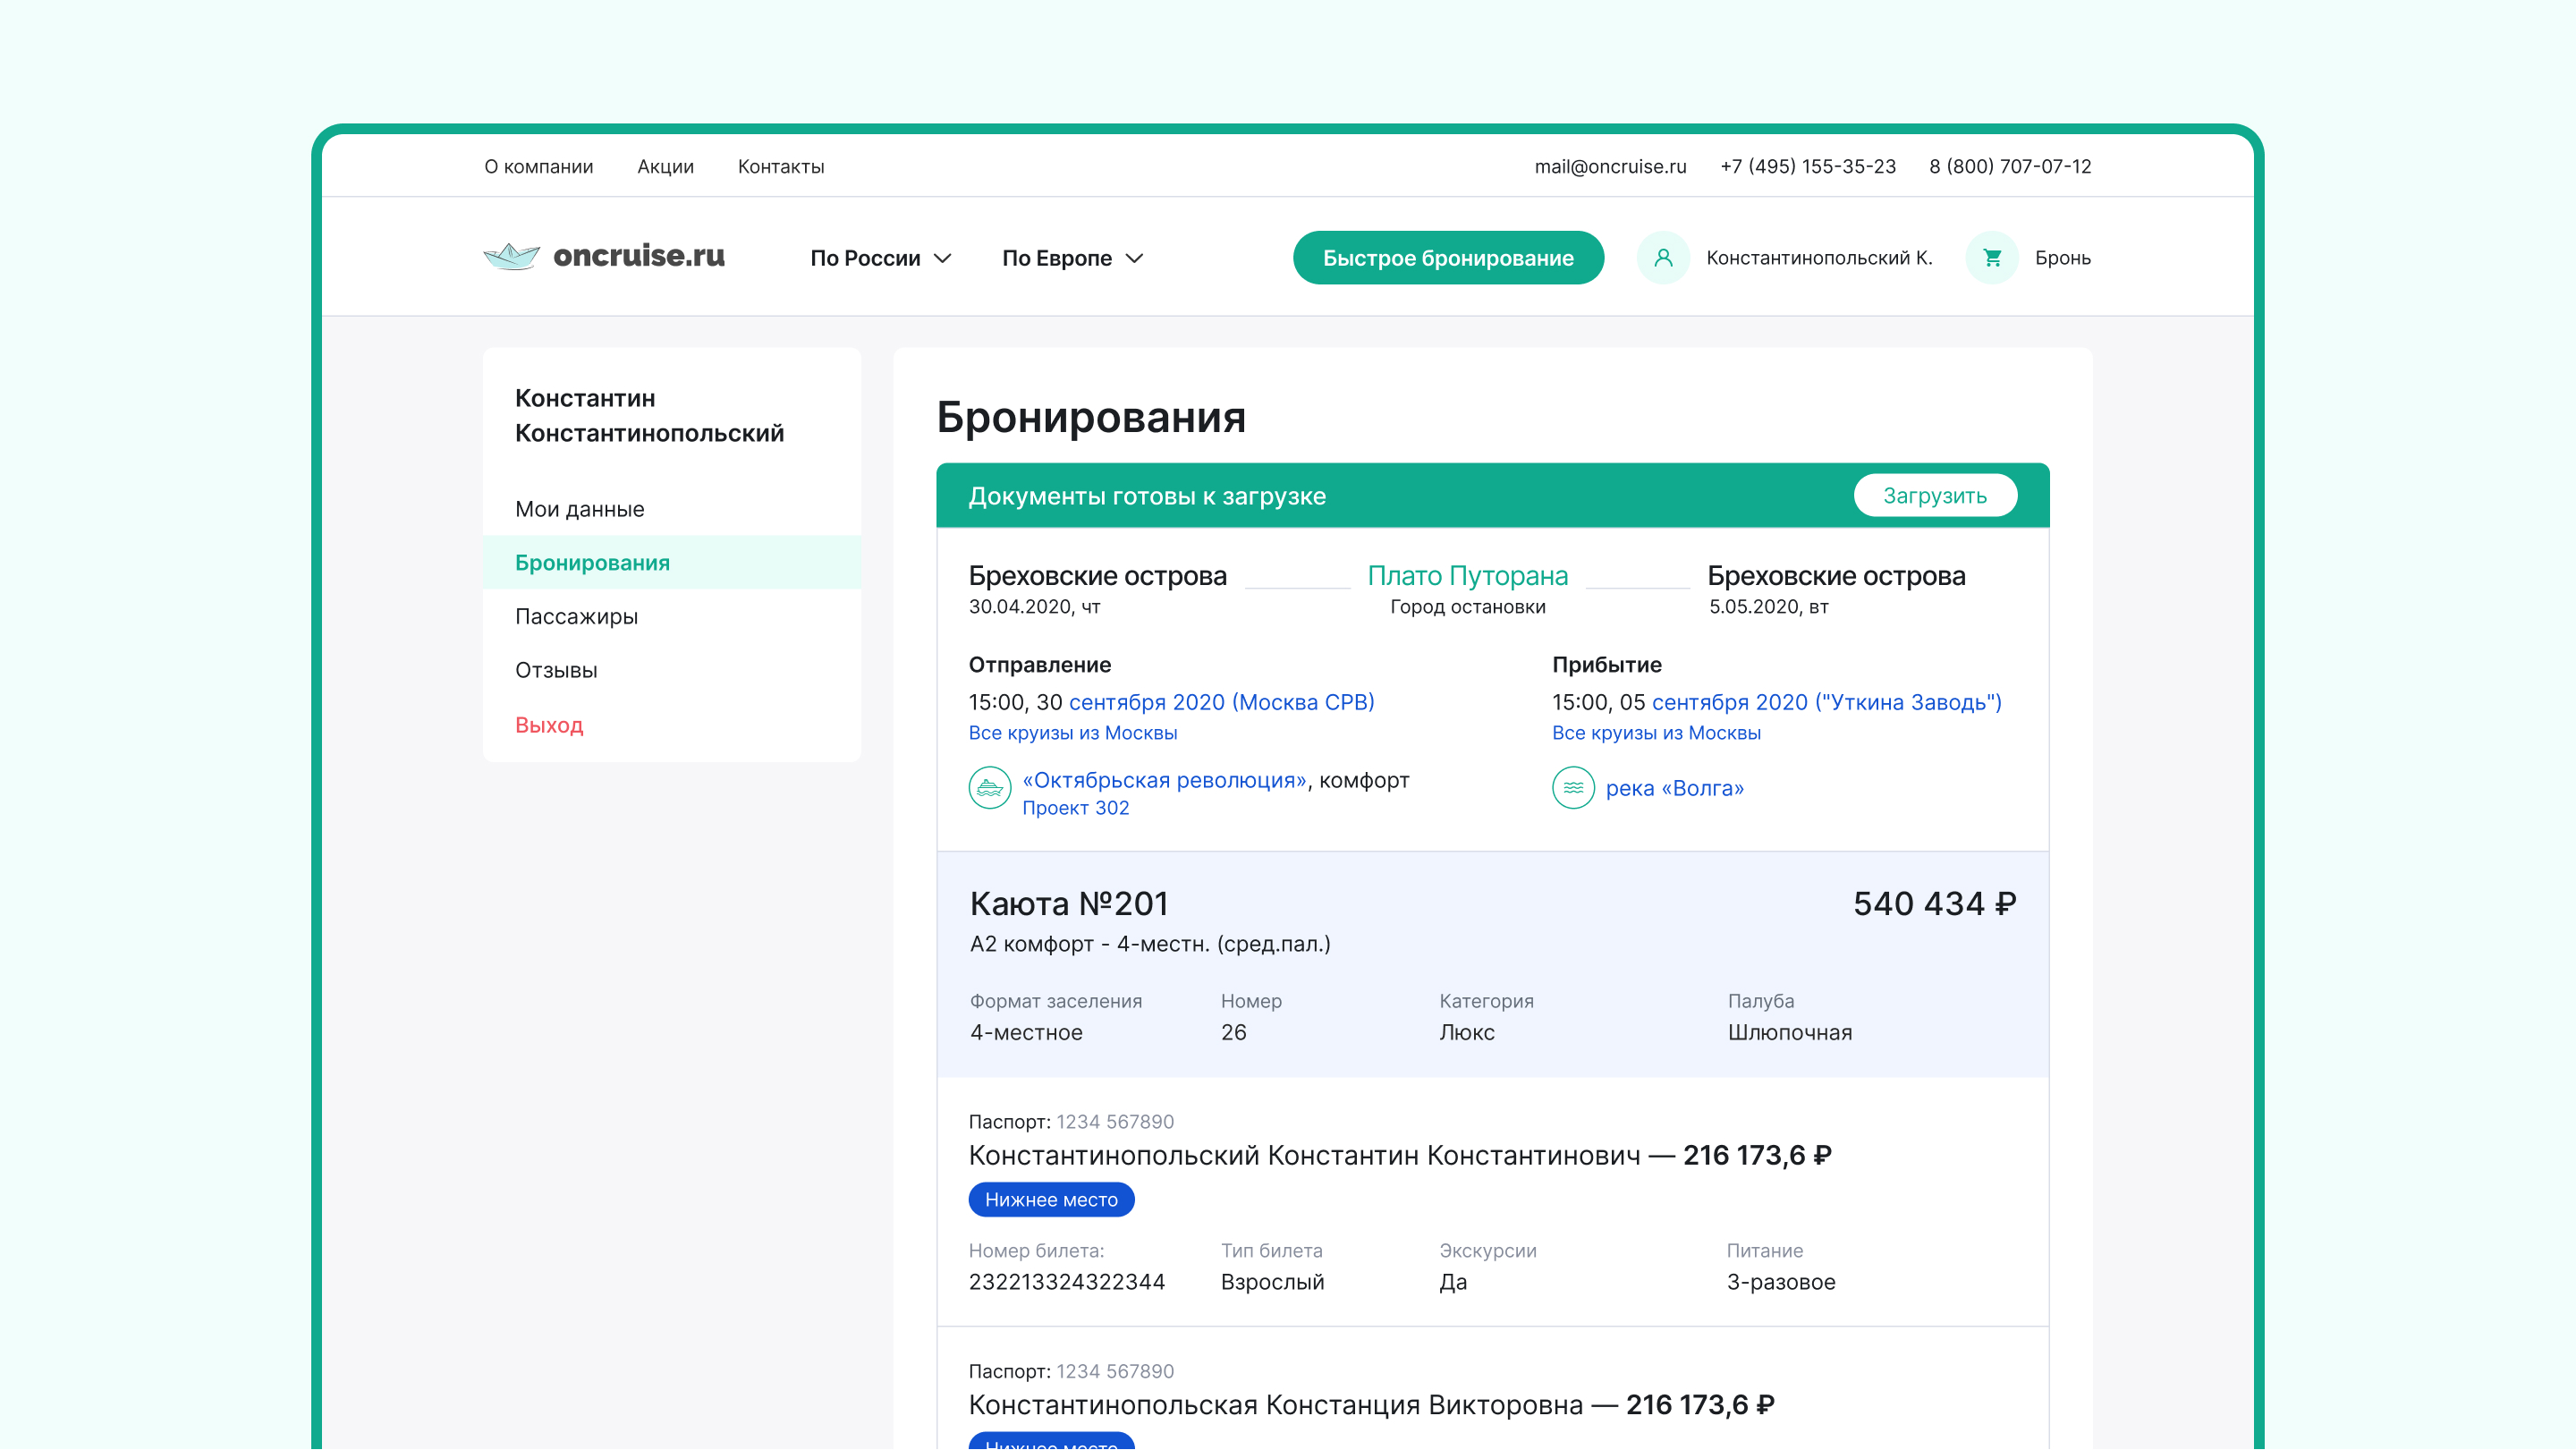This screenshot has height=1450, width=2576.
Task: Click the ship icon beside «Октябрьская революция»
Action: pos(989,788)
